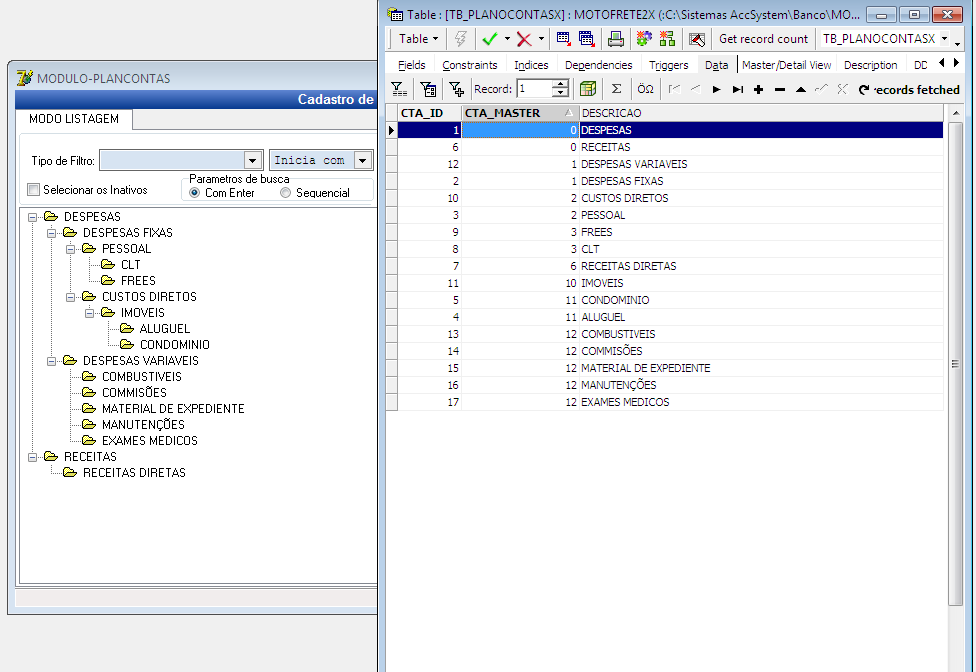This screenshot has height=672, width=976.
Task: Delete the record with the minus icon
Action: point(779,89)
